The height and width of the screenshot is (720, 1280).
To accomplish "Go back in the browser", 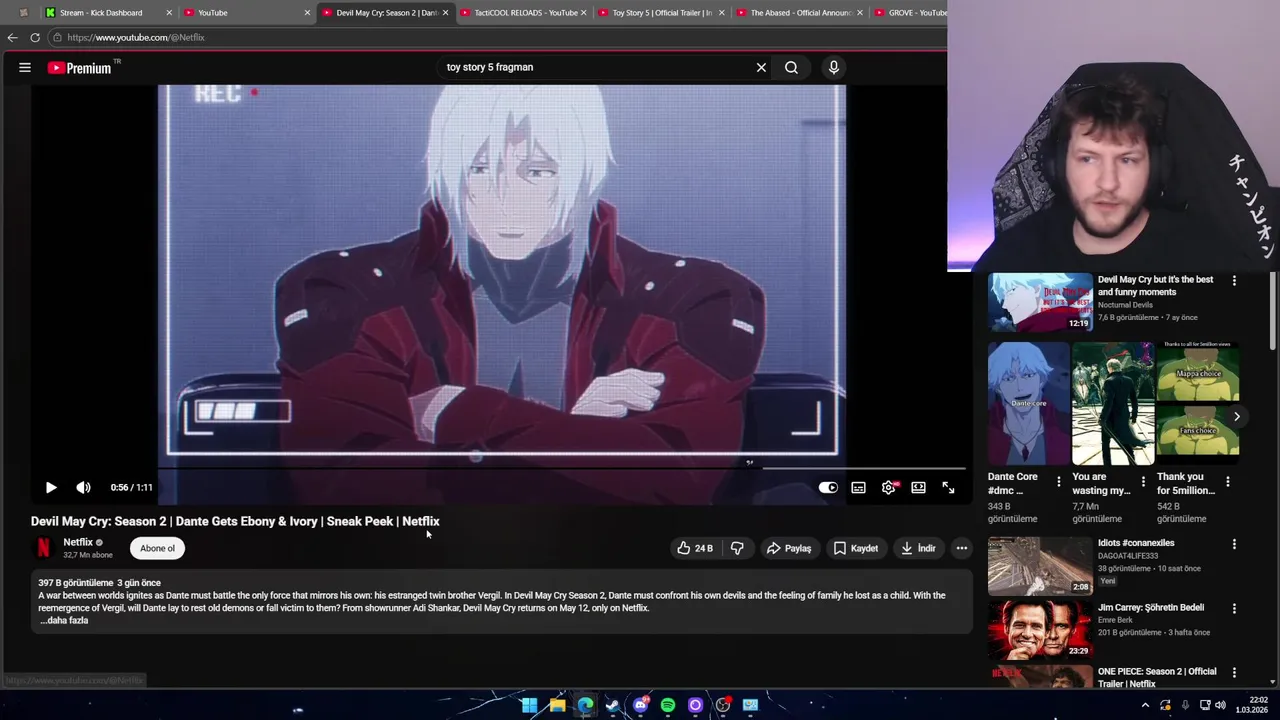I will 12,37.
